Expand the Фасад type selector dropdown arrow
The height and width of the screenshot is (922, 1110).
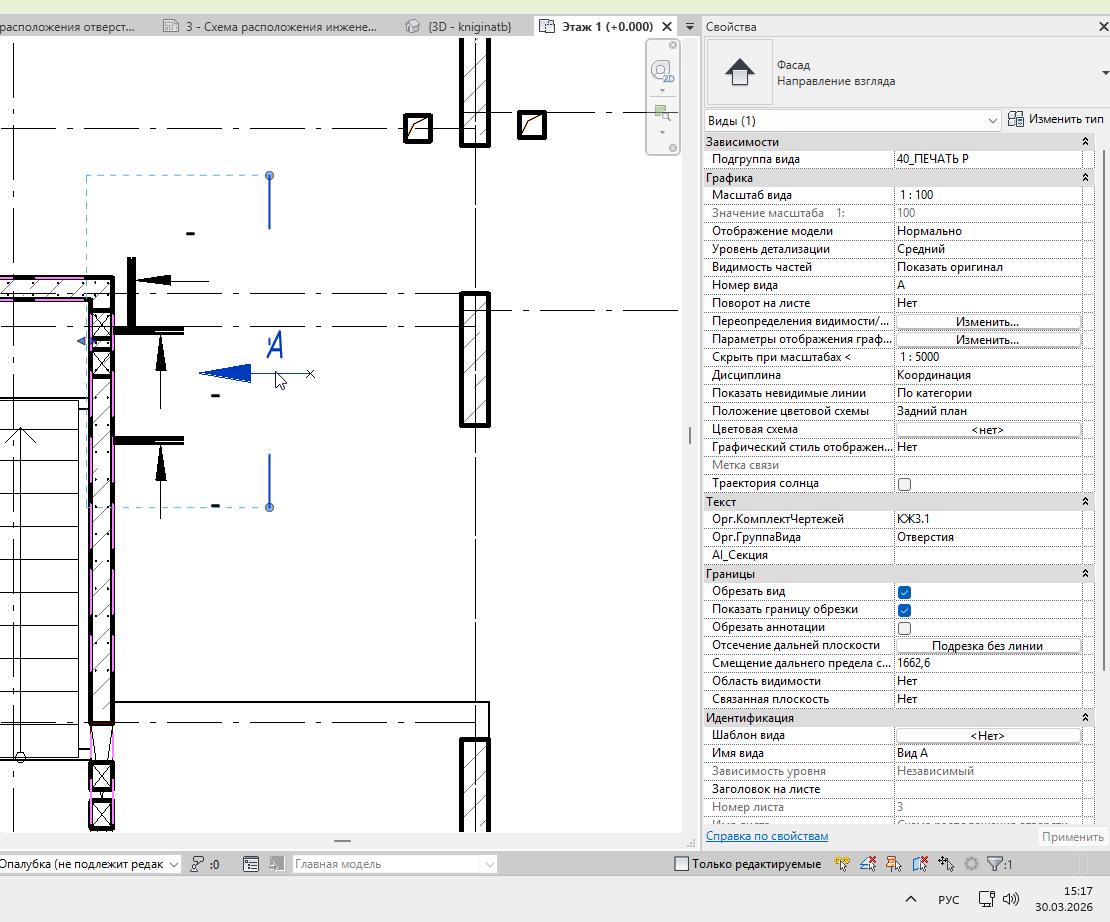(x=1104, y=73)
